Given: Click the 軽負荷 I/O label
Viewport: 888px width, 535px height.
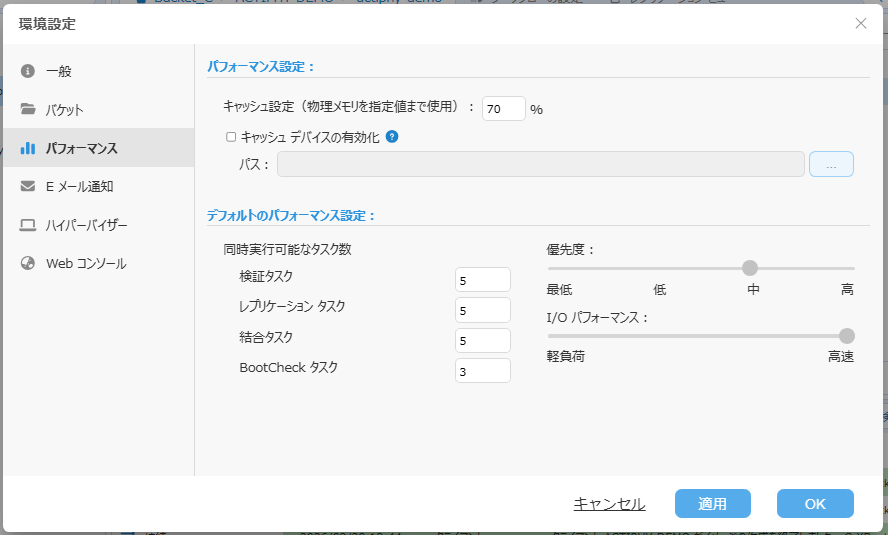Looking at the screenshot, I should point(565,357).
